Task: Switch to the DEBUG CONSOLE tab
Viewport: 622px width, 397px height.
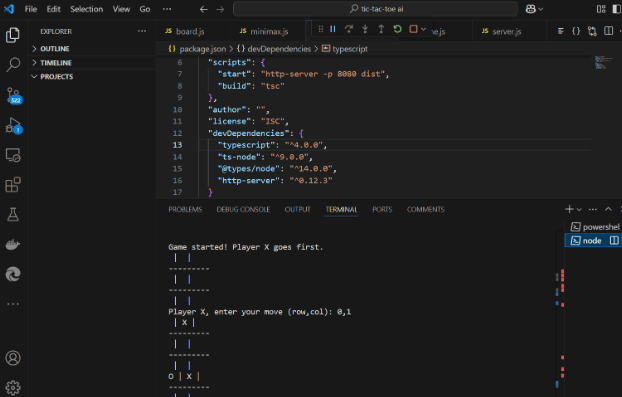Action: 243,209
